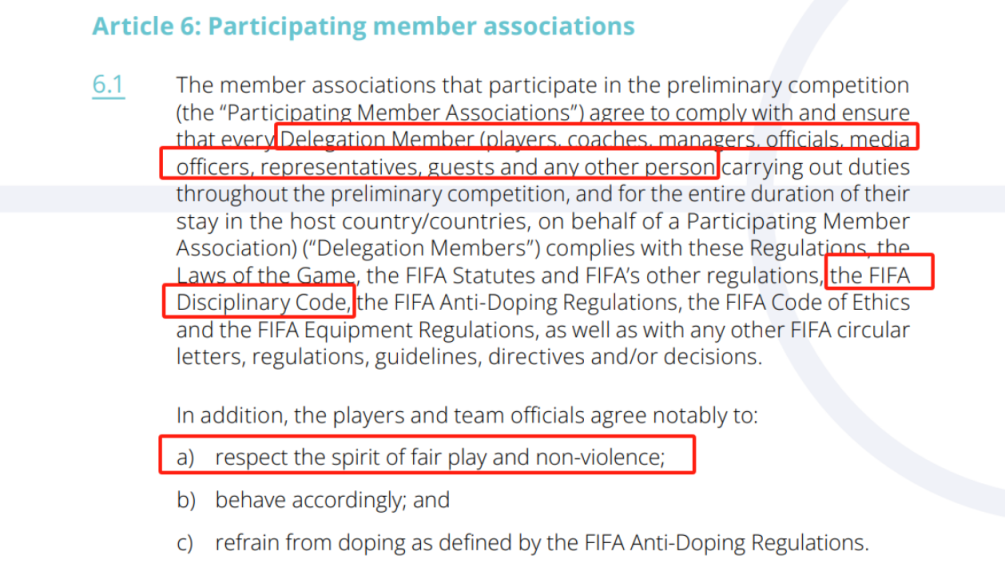Click the Article 6 heading
Viewport: 1005px width, 575px height.
363,26
